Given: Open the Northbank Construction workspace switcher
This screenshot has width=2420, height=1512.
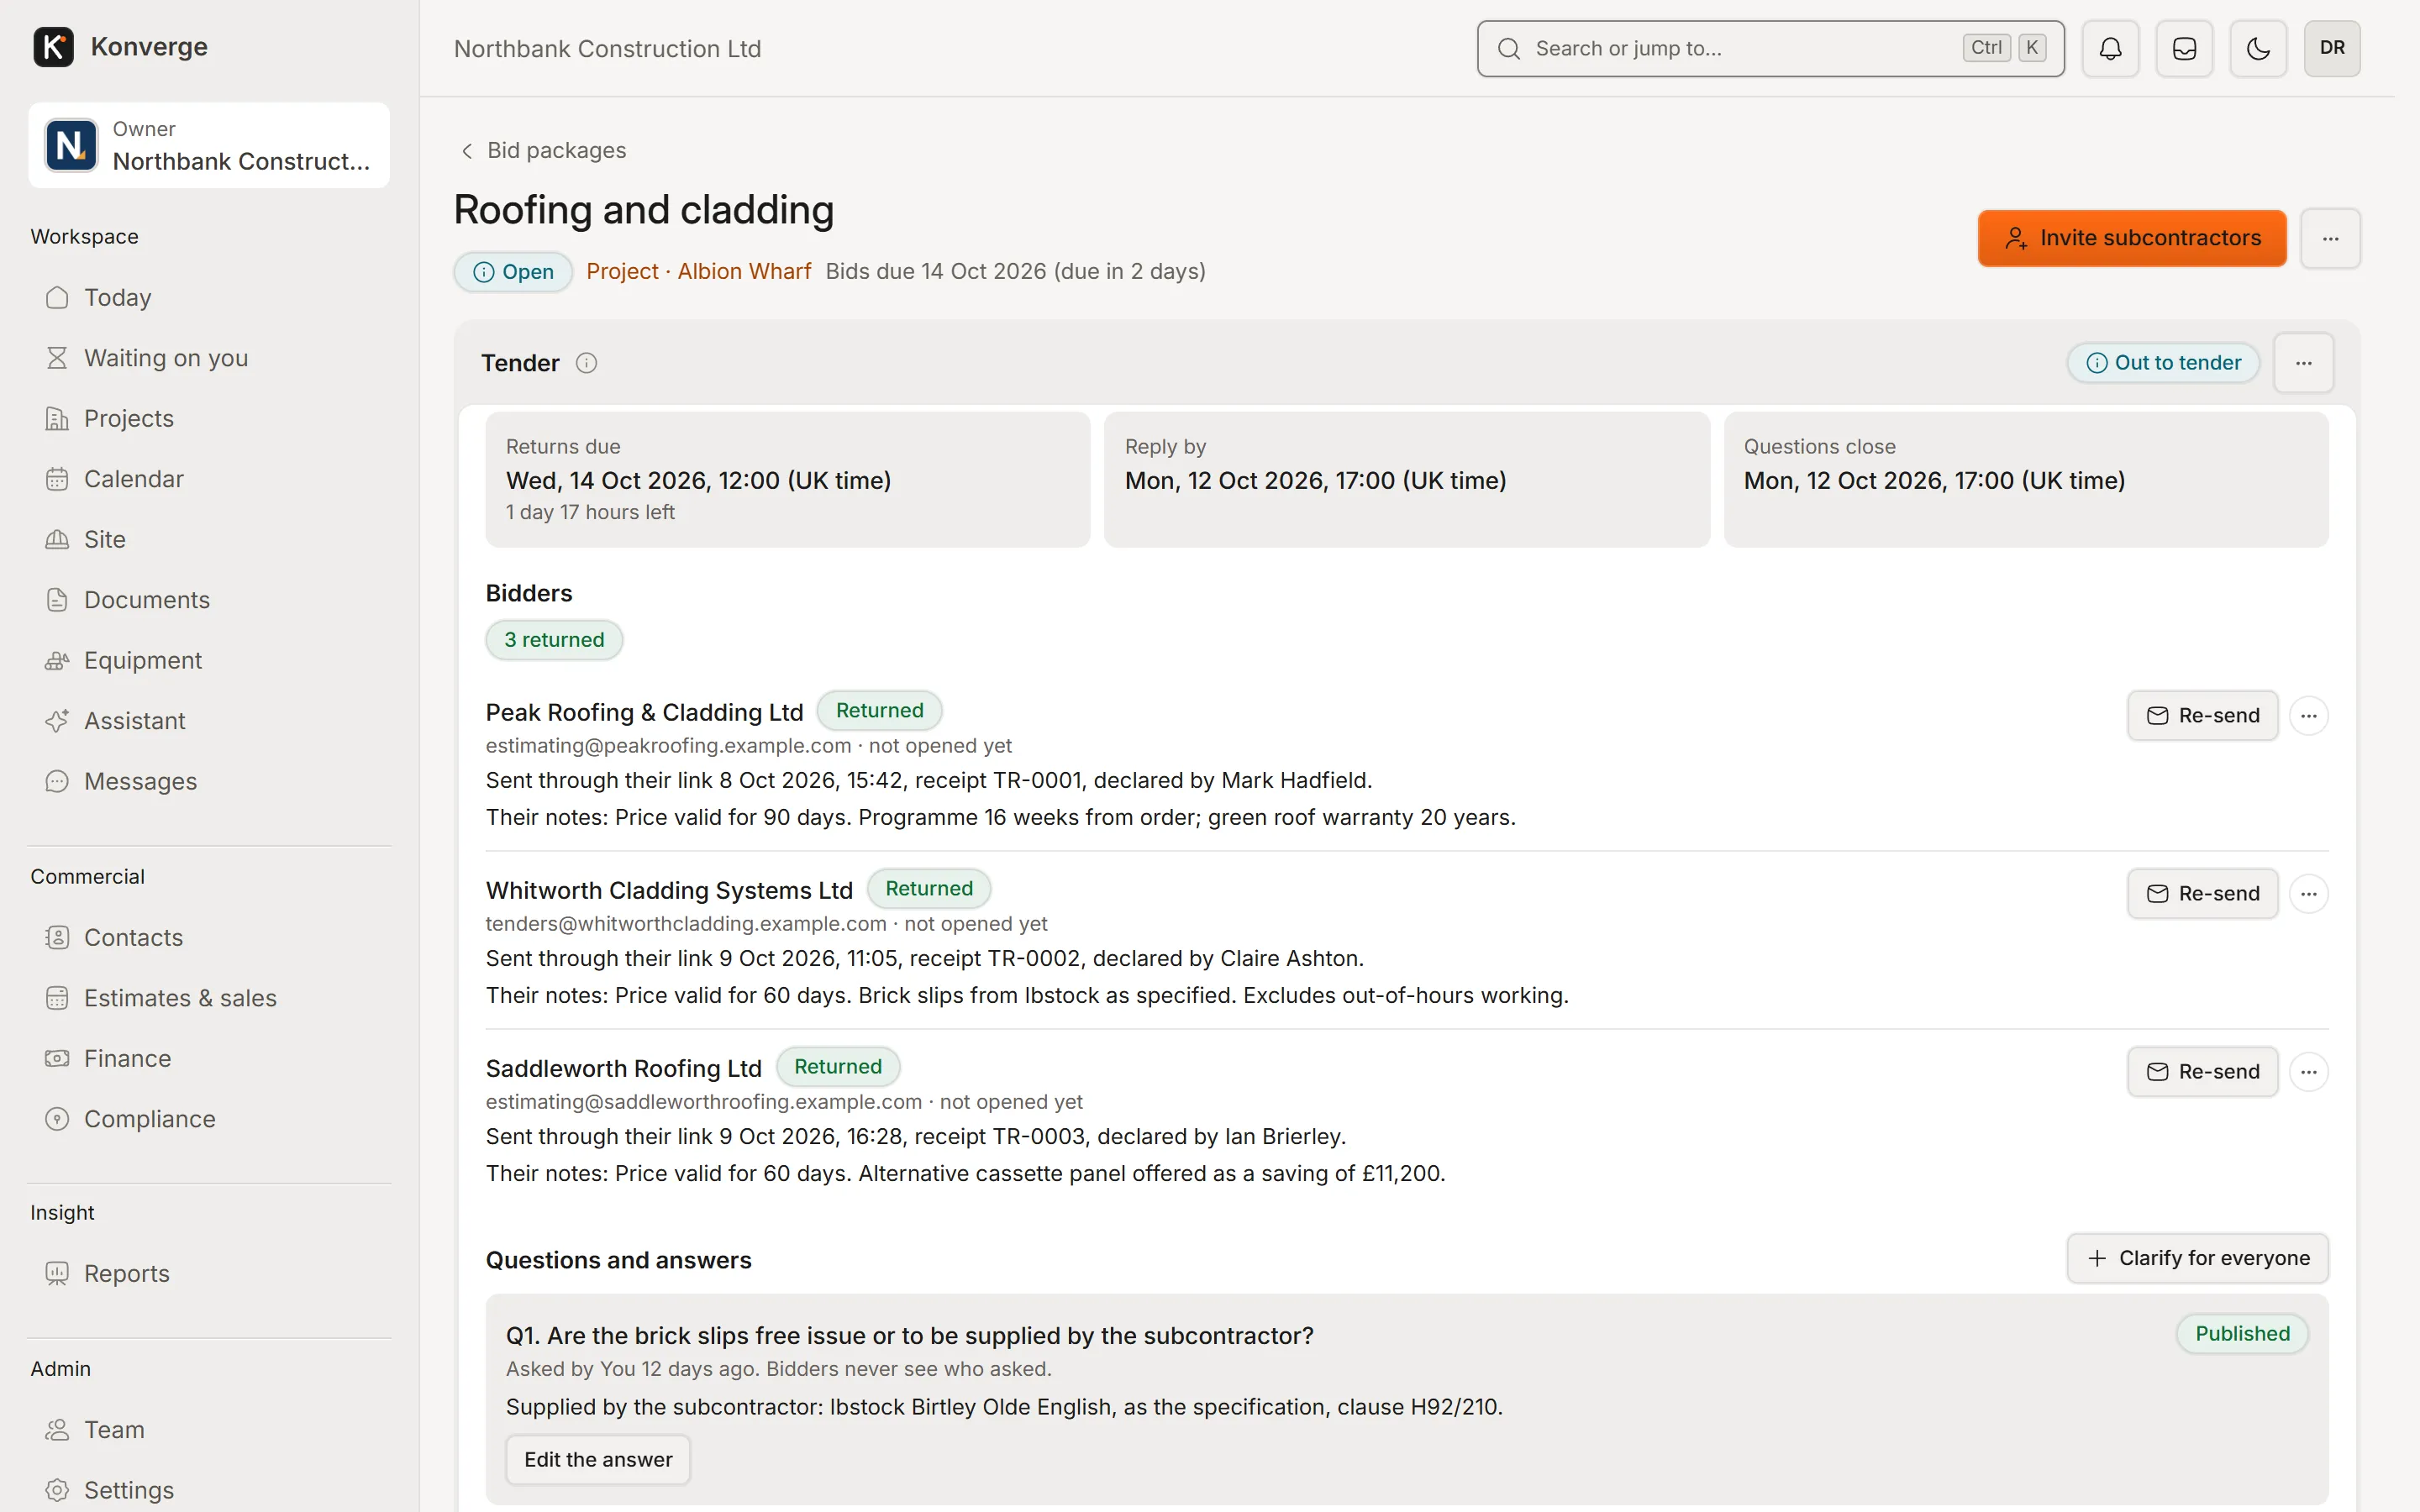Looking at the screenshot, I should pyautogui.click(x=209, y=145).
